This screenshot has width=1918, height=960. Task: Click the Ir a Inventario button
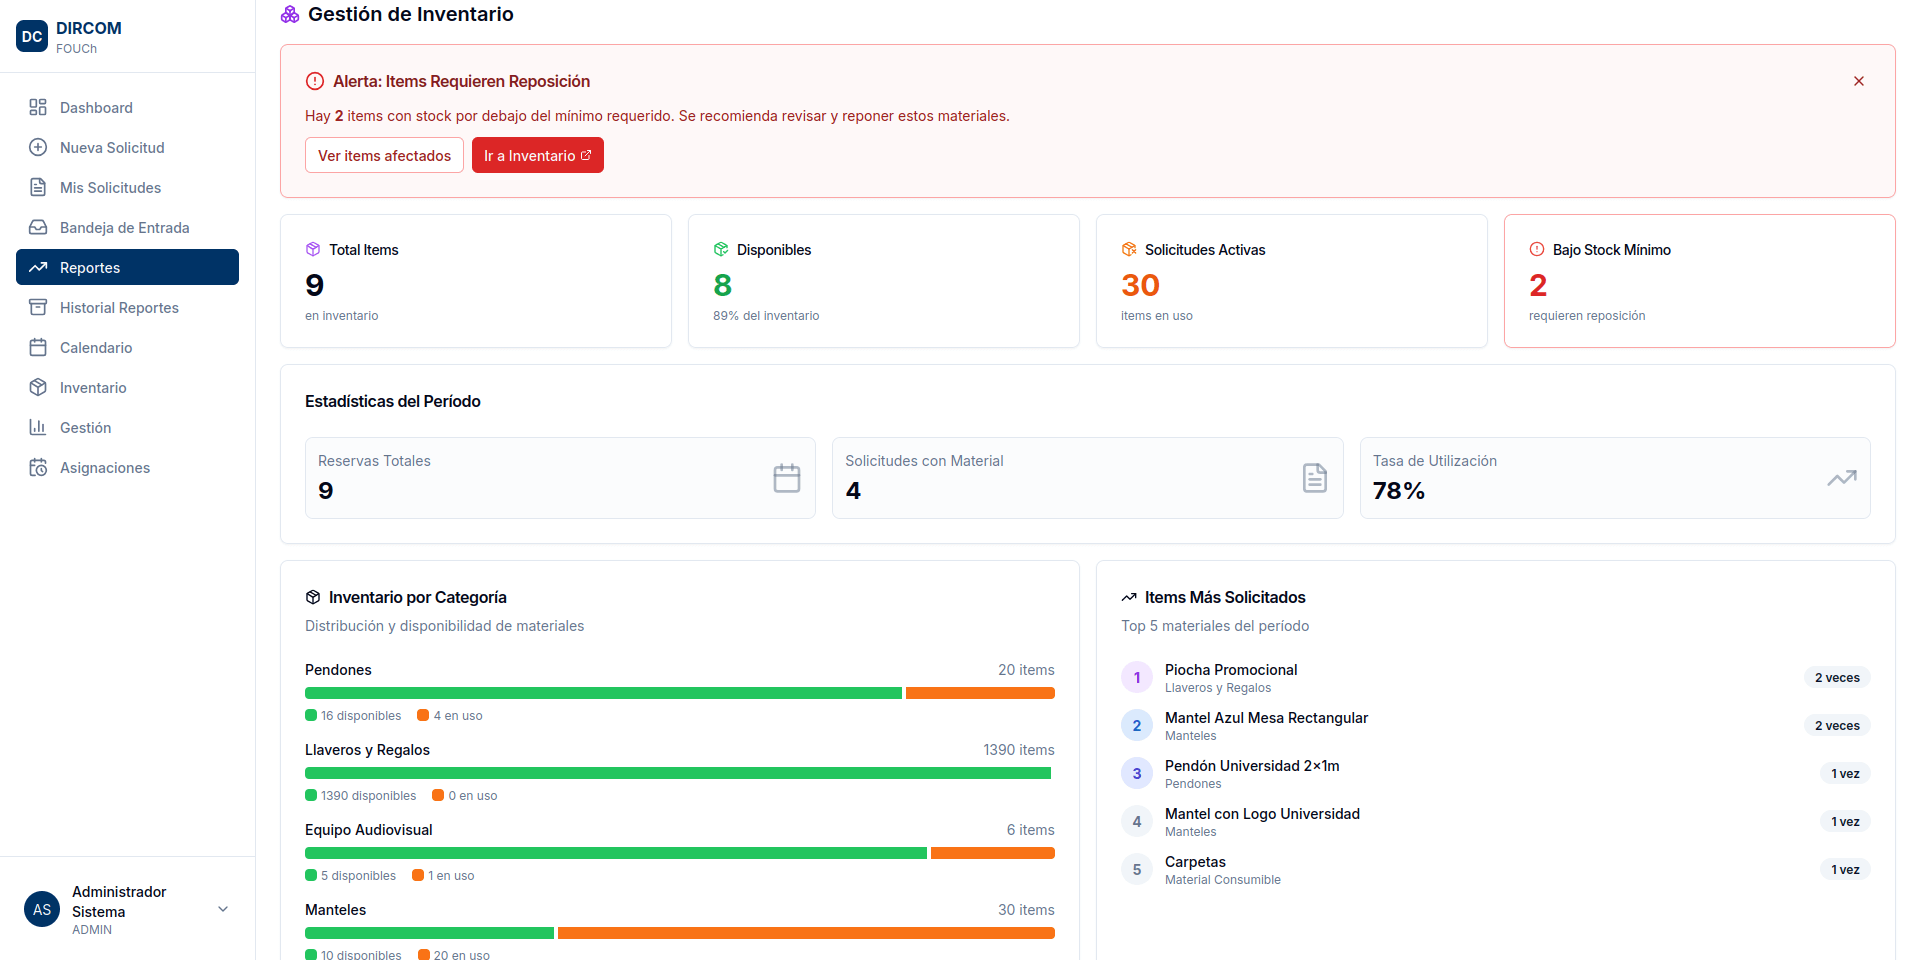point(538,155)
